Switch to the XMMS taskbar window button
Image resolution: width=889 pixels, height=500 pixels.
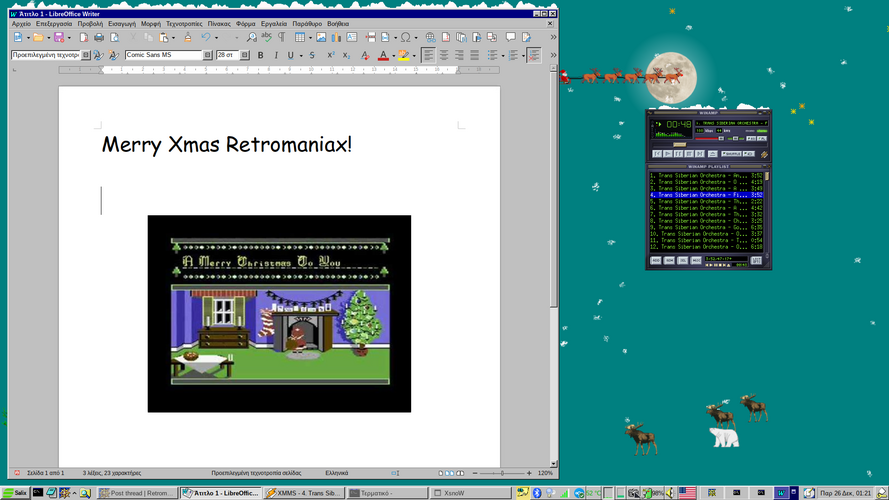click(x=303, y=493)
